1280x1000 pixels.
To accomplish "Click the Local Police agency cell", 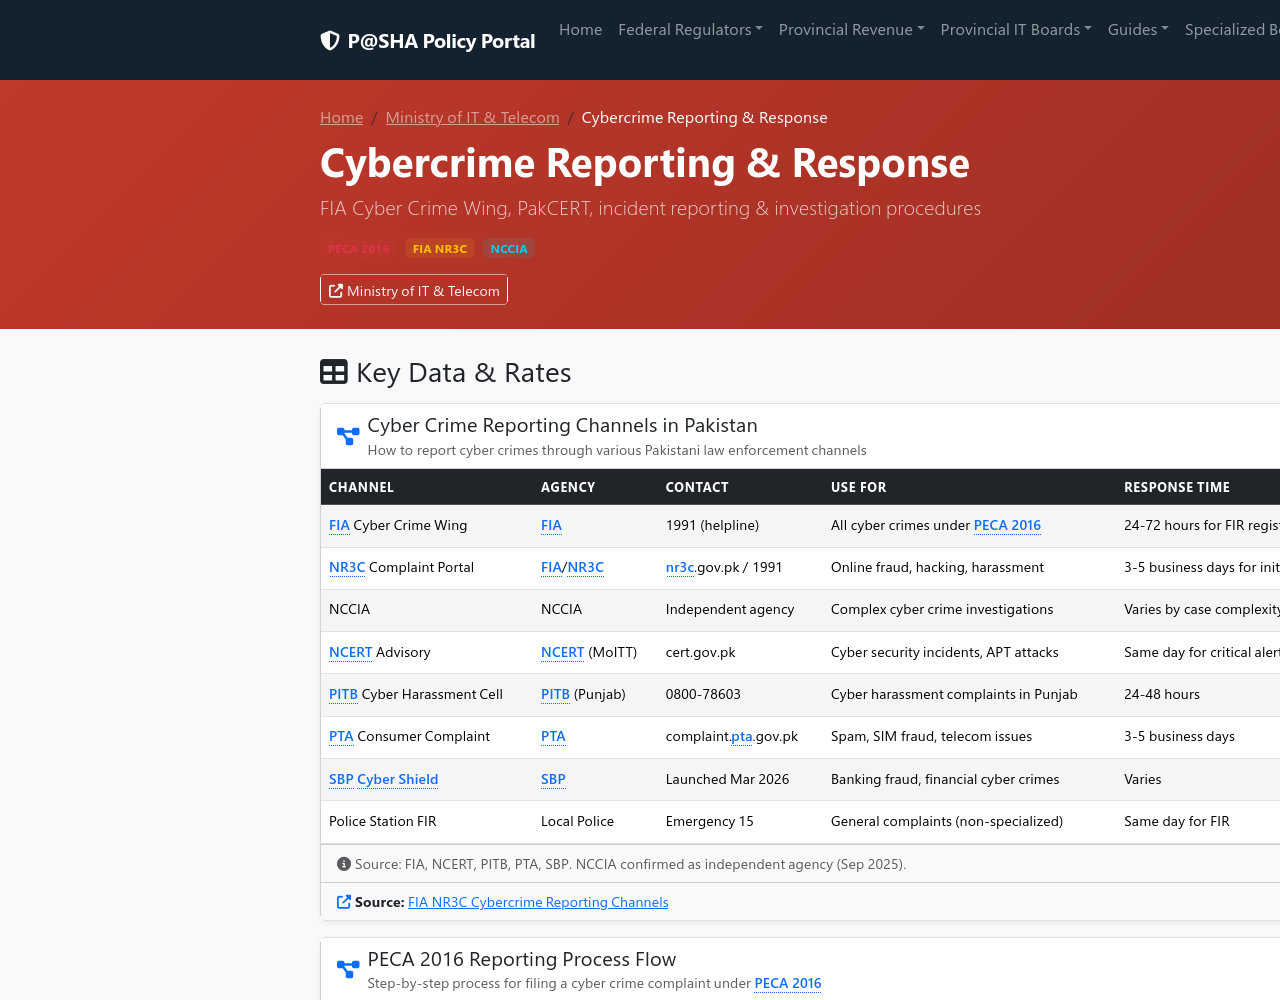I will point(595,822).
